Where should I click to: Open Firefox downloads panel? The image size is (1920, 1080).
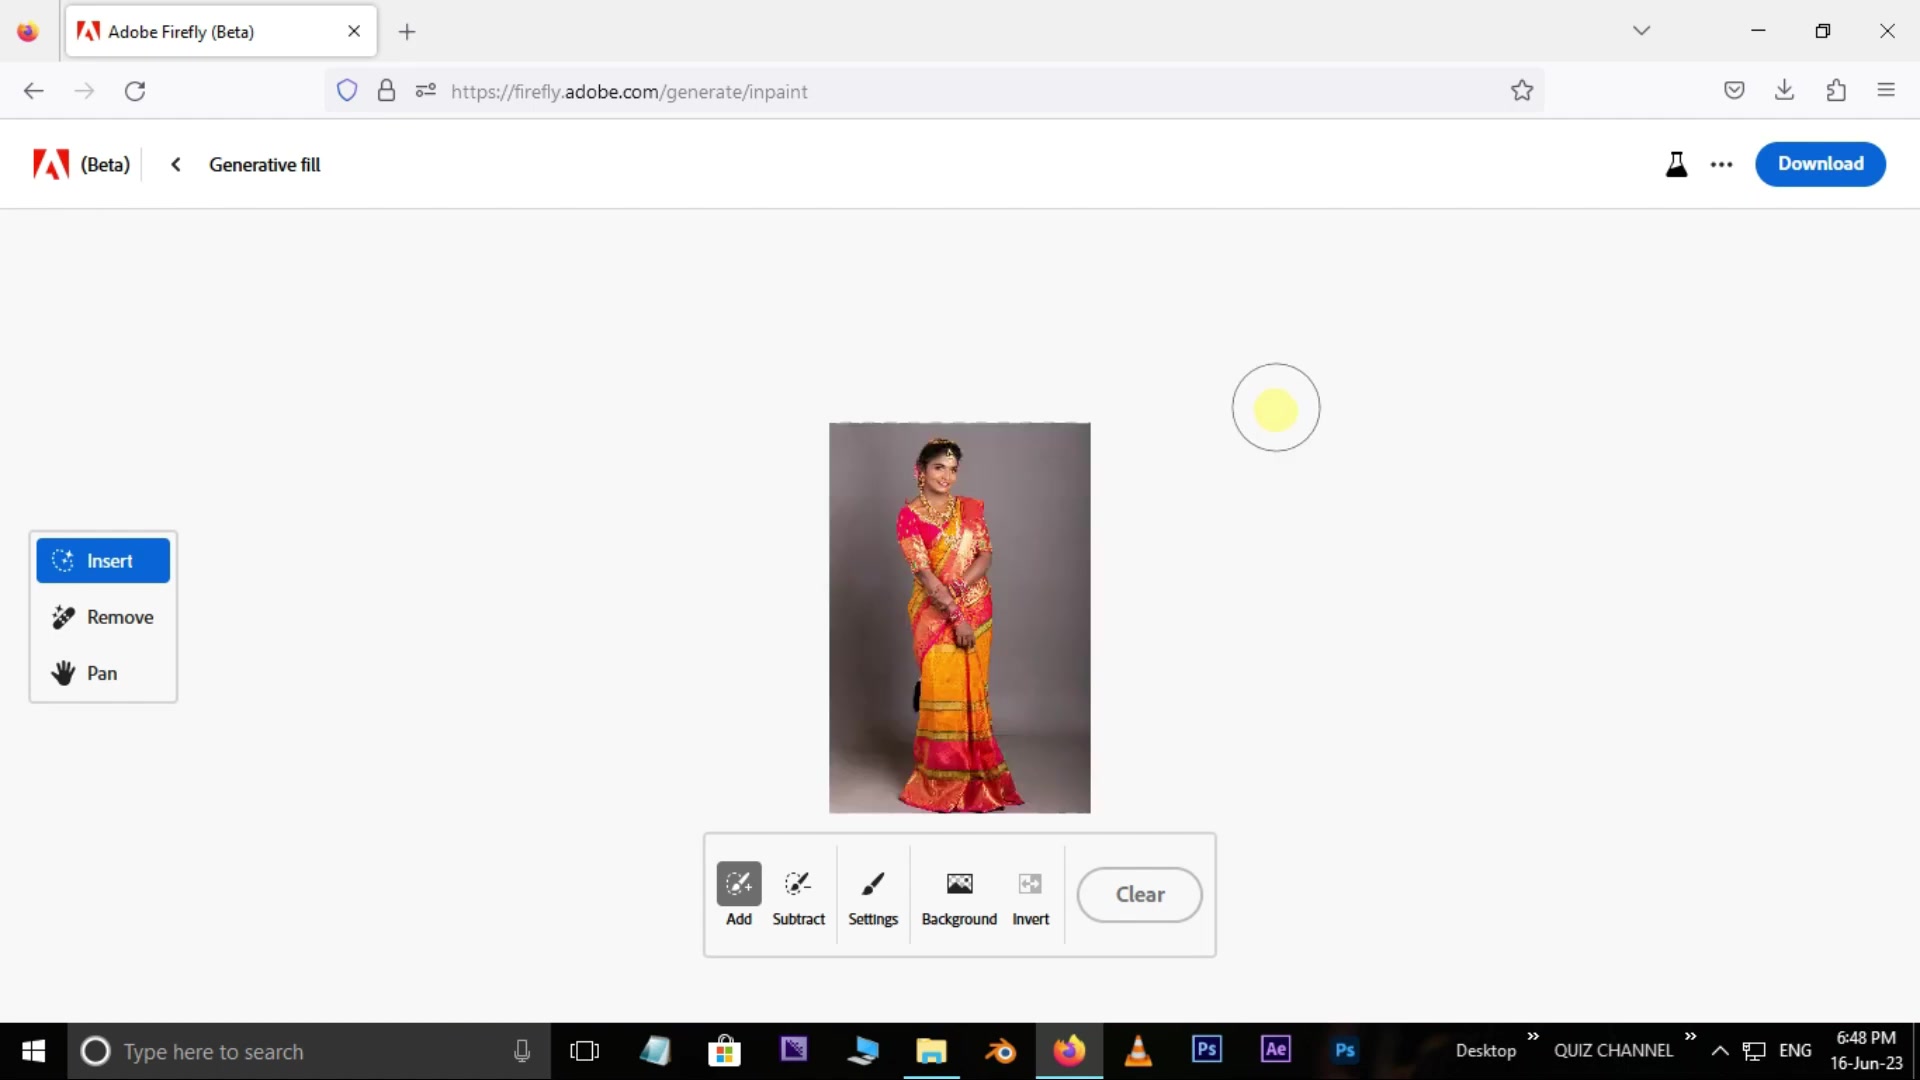pyautogui.click(x=1786, y=90)
